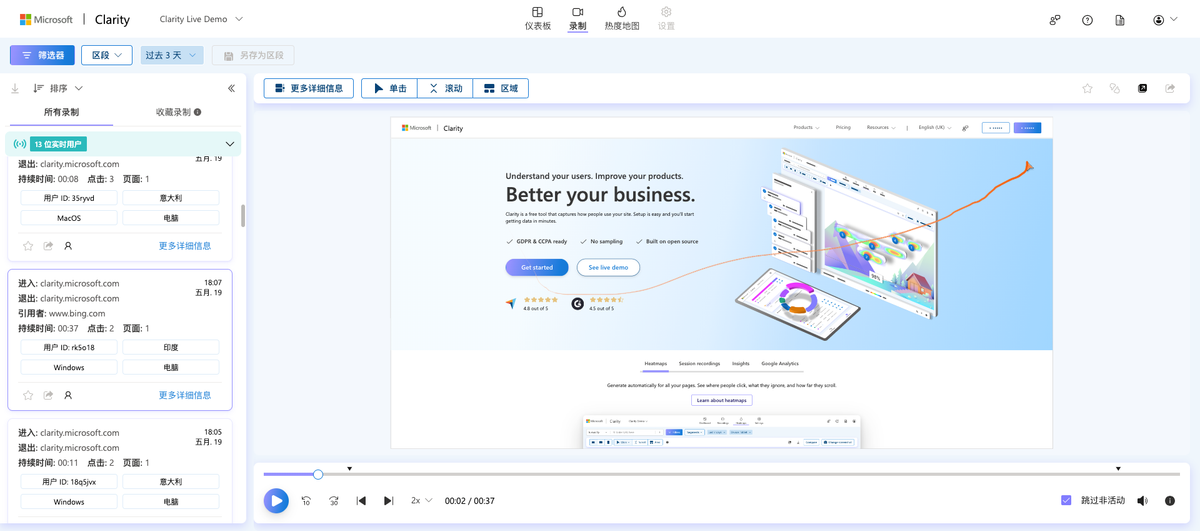Play the session recording
Image resolution: width=1200 pixels, height=531 pixels.
coord(276,501)
